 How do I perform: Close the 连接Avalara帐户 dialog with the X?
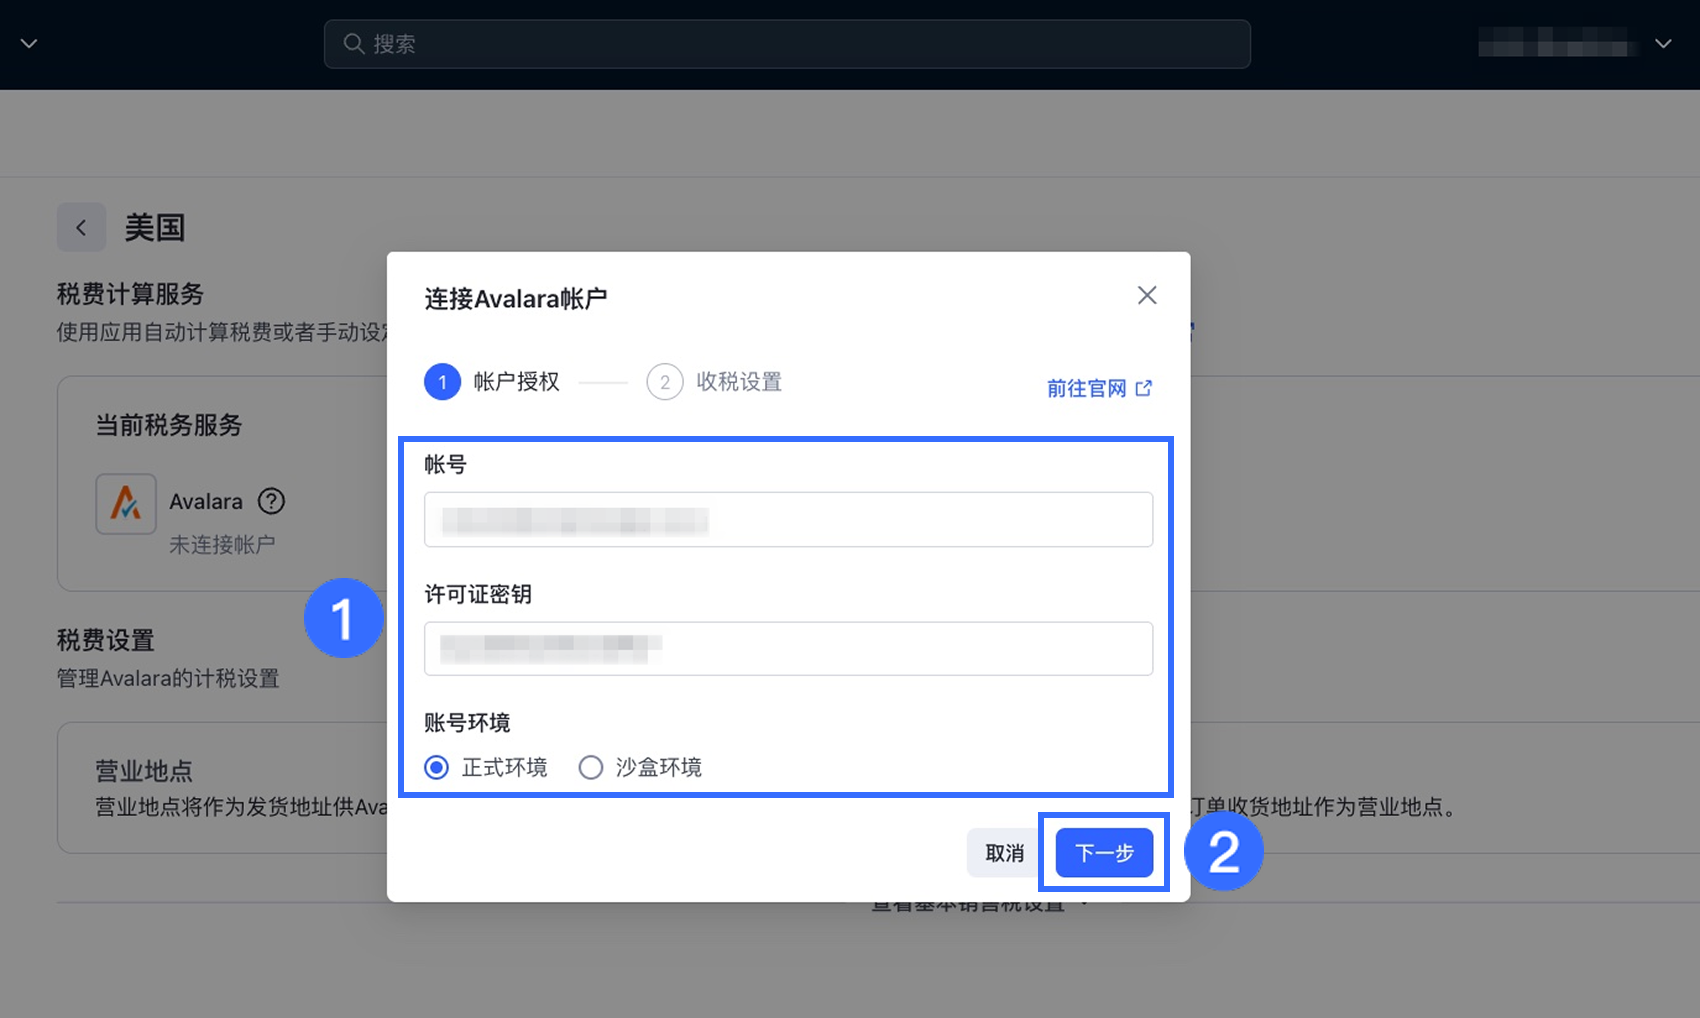pyautogui.click(x=1146, y=295)
